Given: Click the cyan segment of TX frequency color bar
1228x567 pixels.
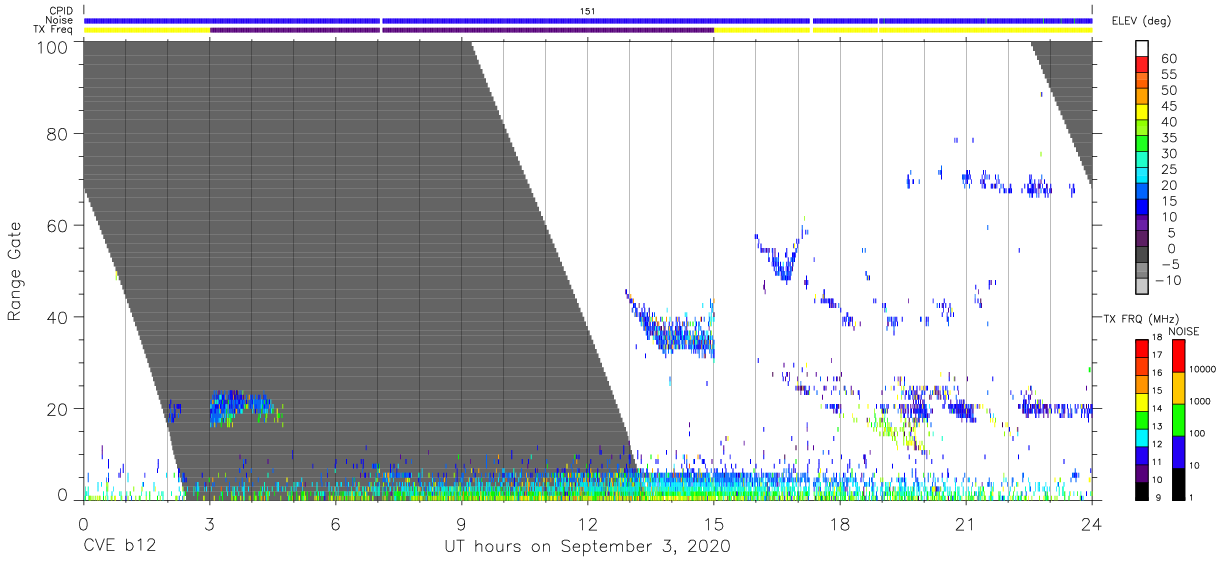Looking at the screenshot, I should [x=1142, y=436].
